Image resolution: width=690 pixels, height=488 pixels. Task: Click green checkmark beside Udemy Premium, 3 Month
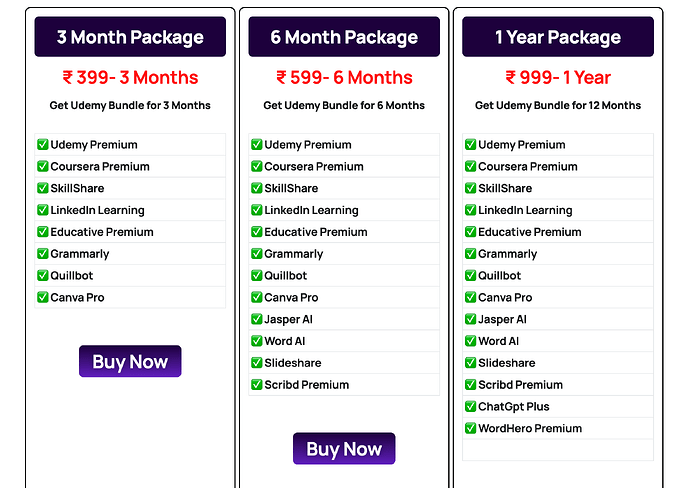[43, 145]
